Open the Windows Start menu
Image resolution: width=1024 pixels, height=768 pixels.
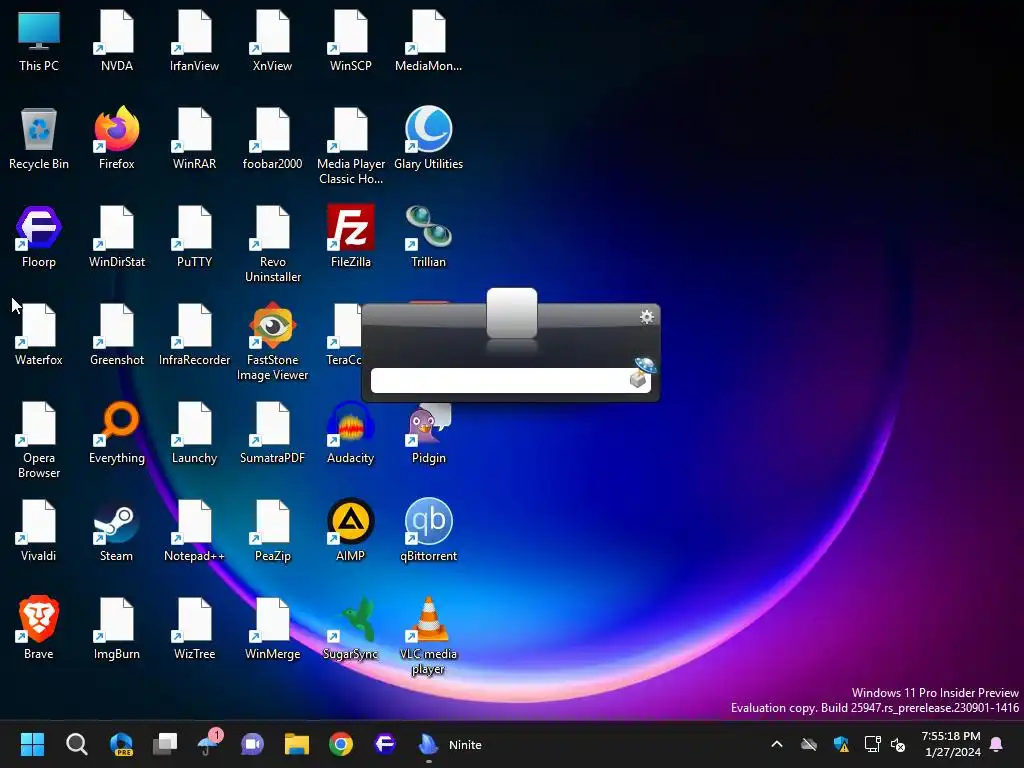32,744
